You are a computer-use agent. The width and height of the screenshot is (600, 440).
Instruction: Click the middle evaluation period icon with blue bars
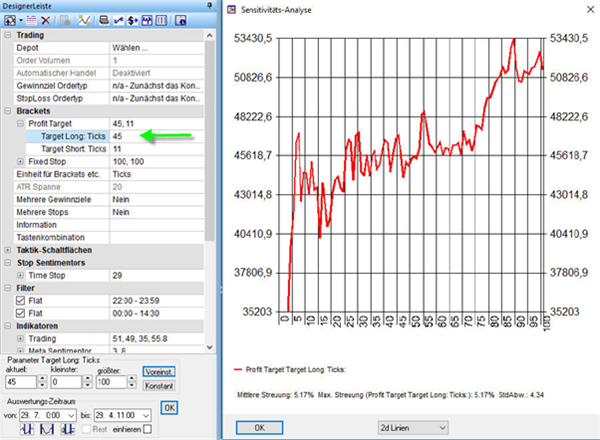tap(47, 429)
